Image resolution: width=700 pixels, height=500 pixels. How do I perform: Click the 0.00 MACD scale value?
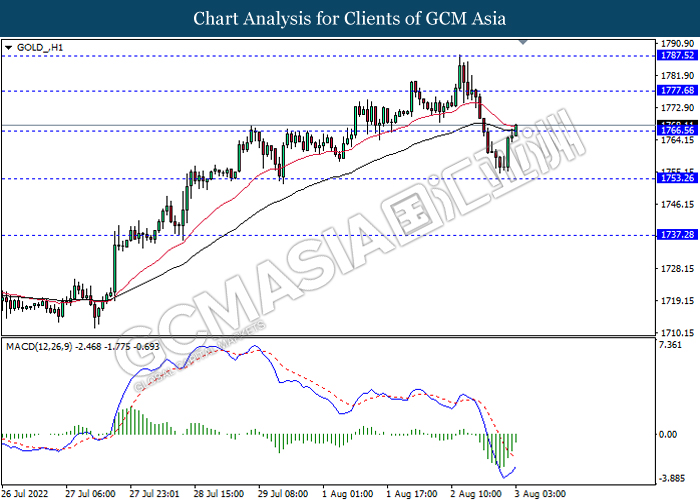click(668, 434)
